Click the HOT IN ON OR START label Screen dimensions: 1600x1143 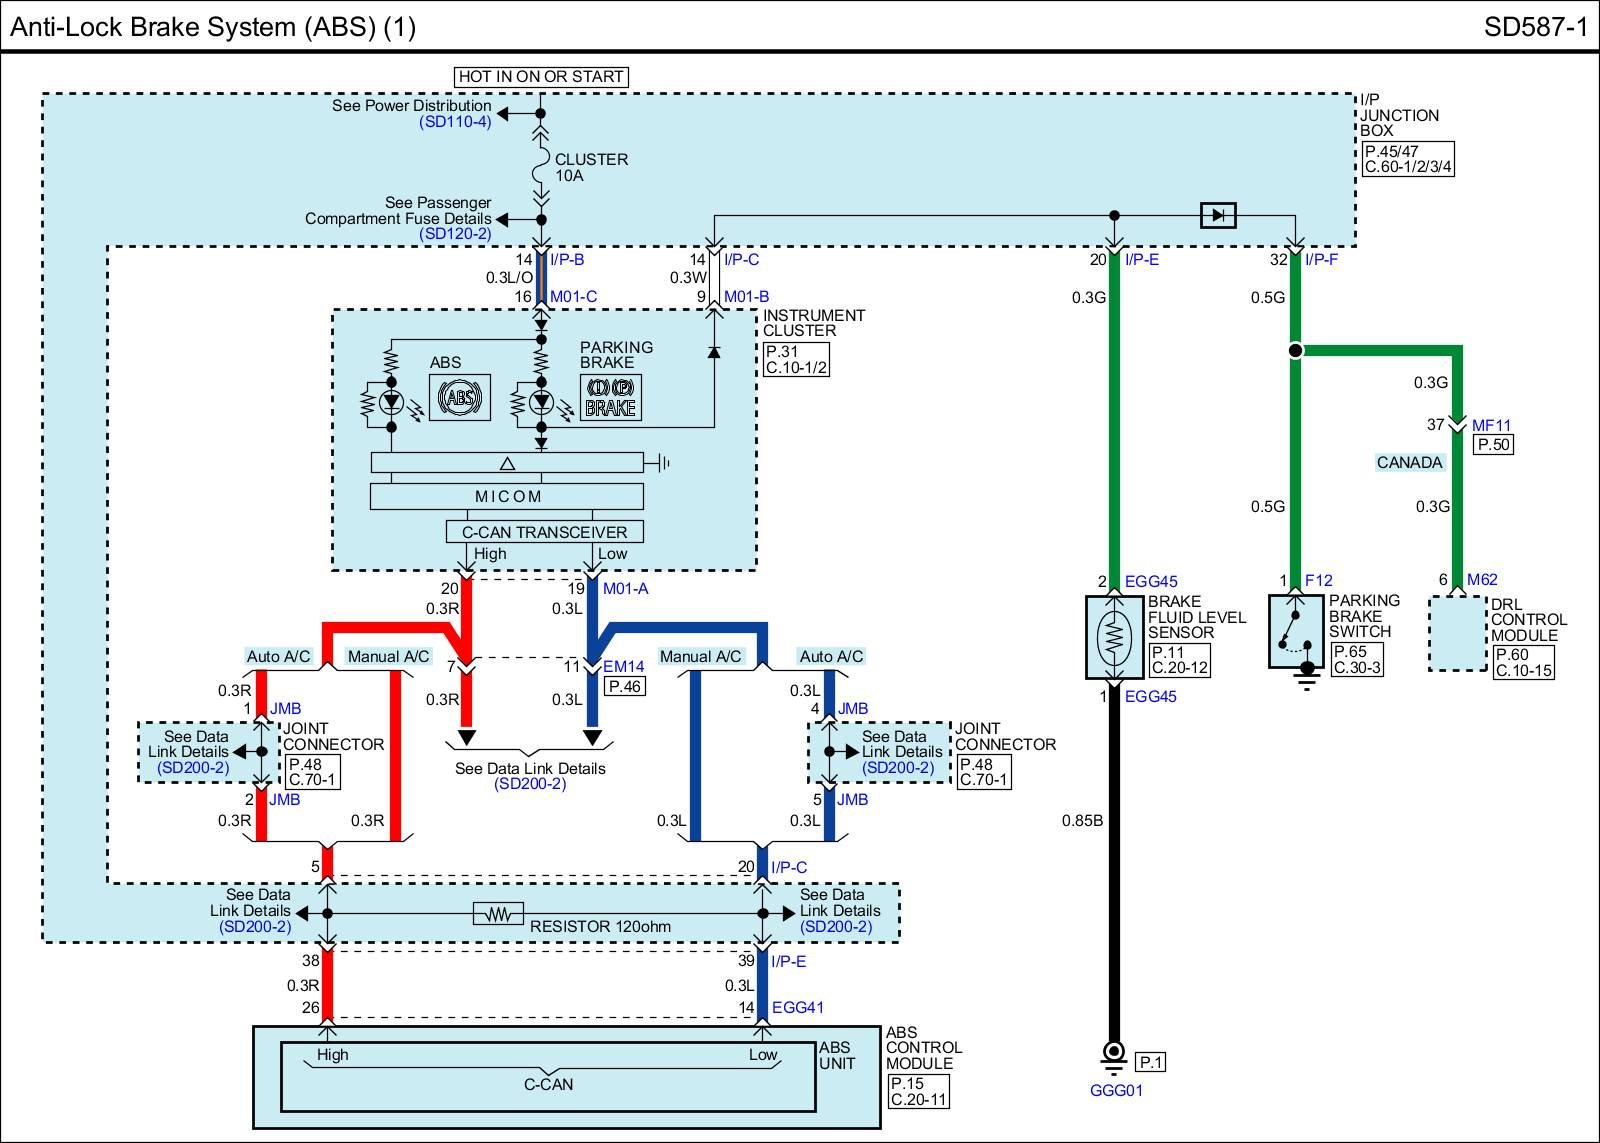coord(541,76)
